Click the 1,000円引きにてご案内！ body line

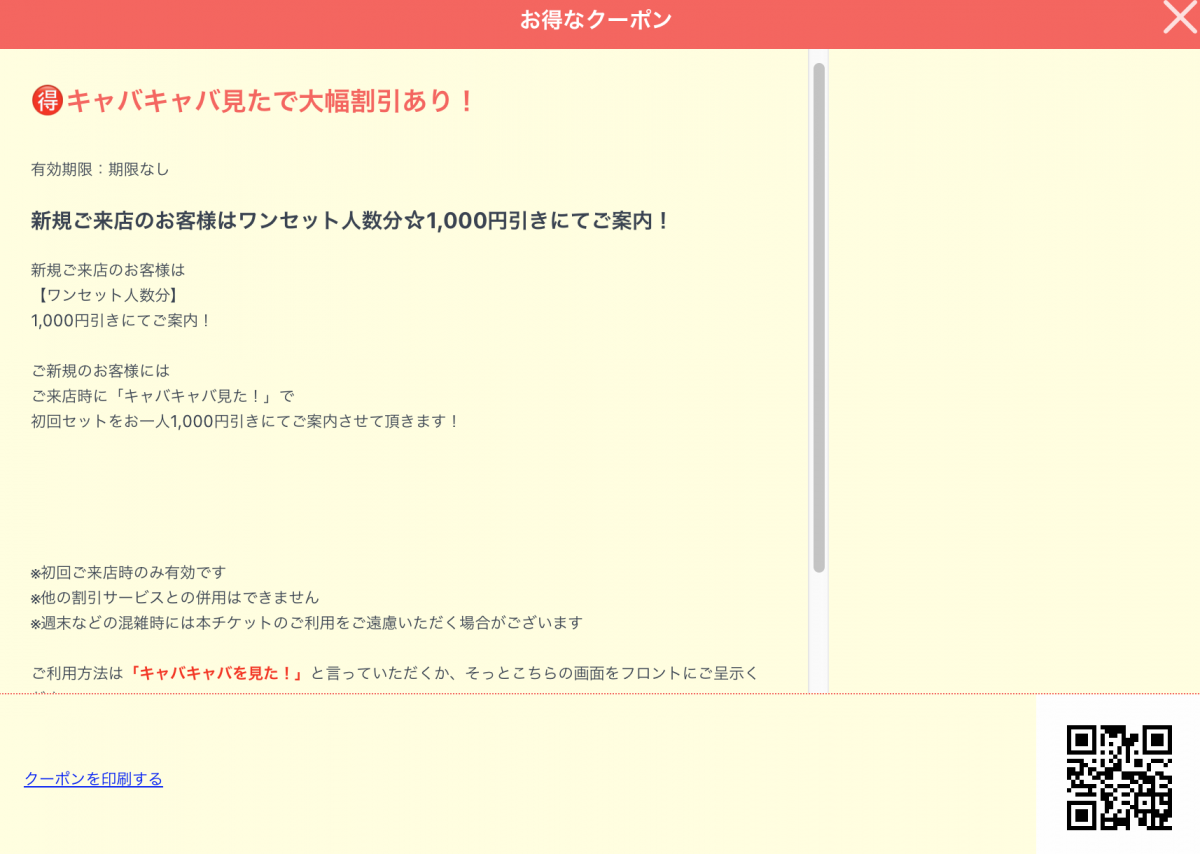tap(121, 320)
